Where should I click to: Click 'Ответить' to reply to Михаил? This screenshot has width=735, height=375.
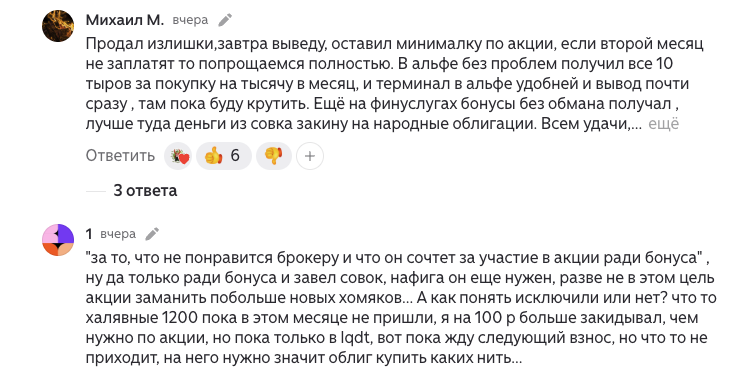point(120,156)
